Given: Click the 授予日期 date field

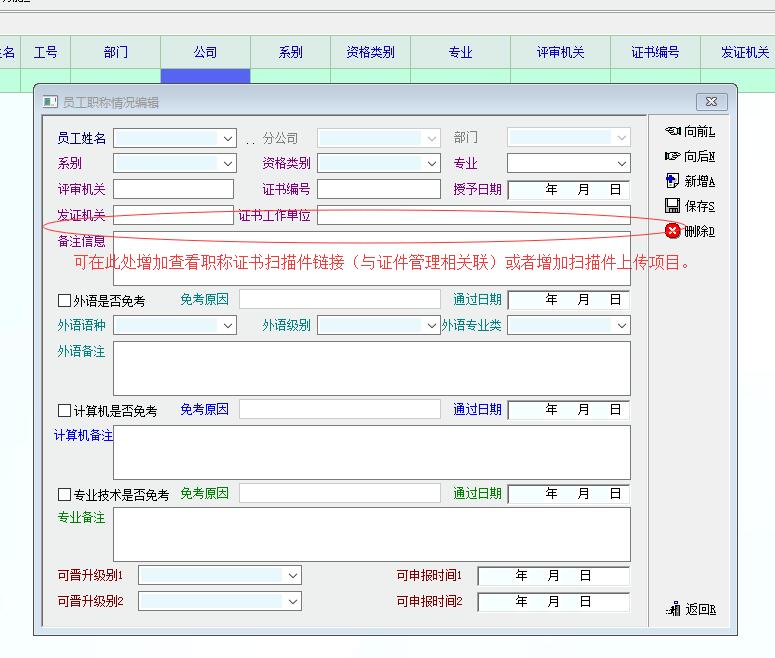Looking at the screenshot, I should click(569, 189).
